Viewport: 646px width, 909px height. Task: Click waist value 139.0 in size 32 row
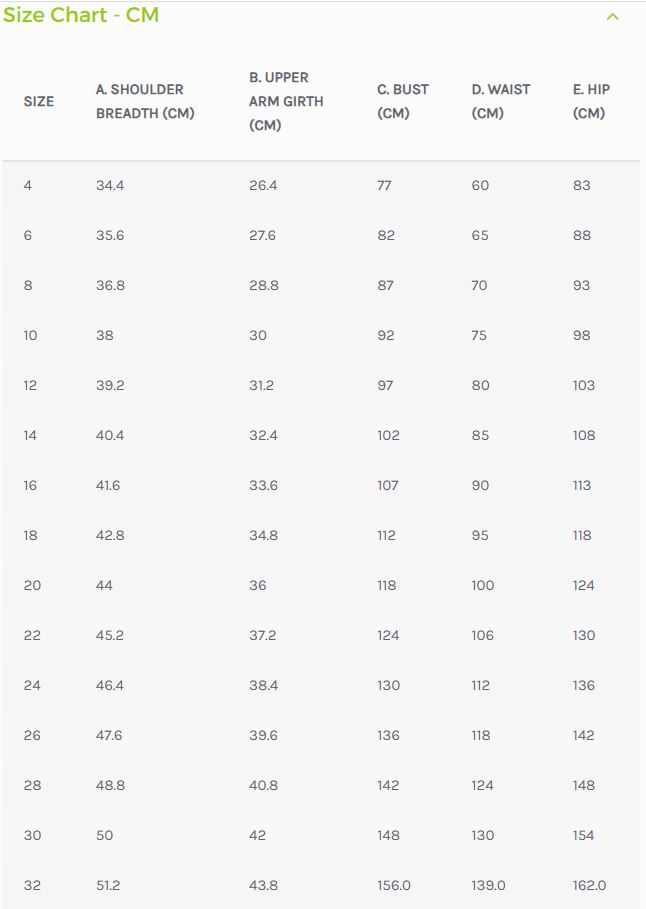pyautogui.click(x=488, y=885)
